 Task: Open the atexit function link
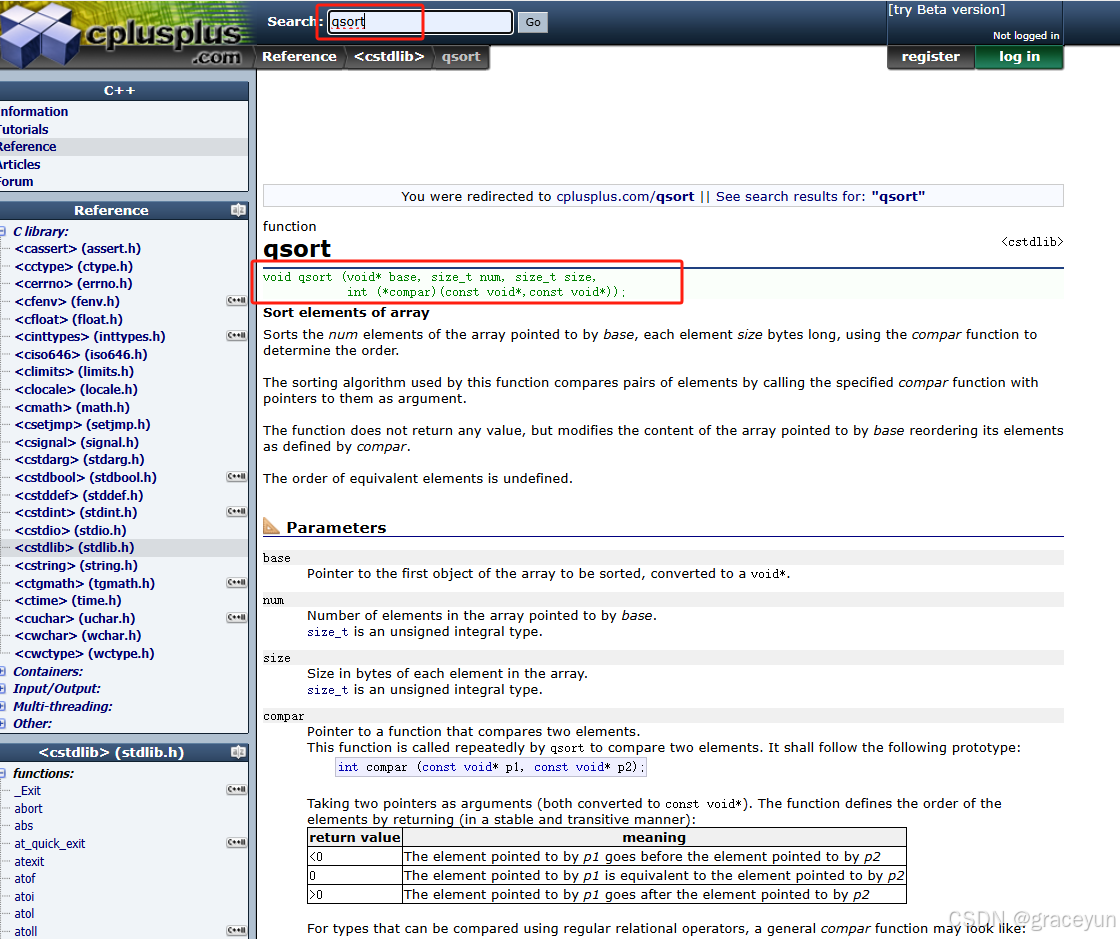(x=29, y=861)
